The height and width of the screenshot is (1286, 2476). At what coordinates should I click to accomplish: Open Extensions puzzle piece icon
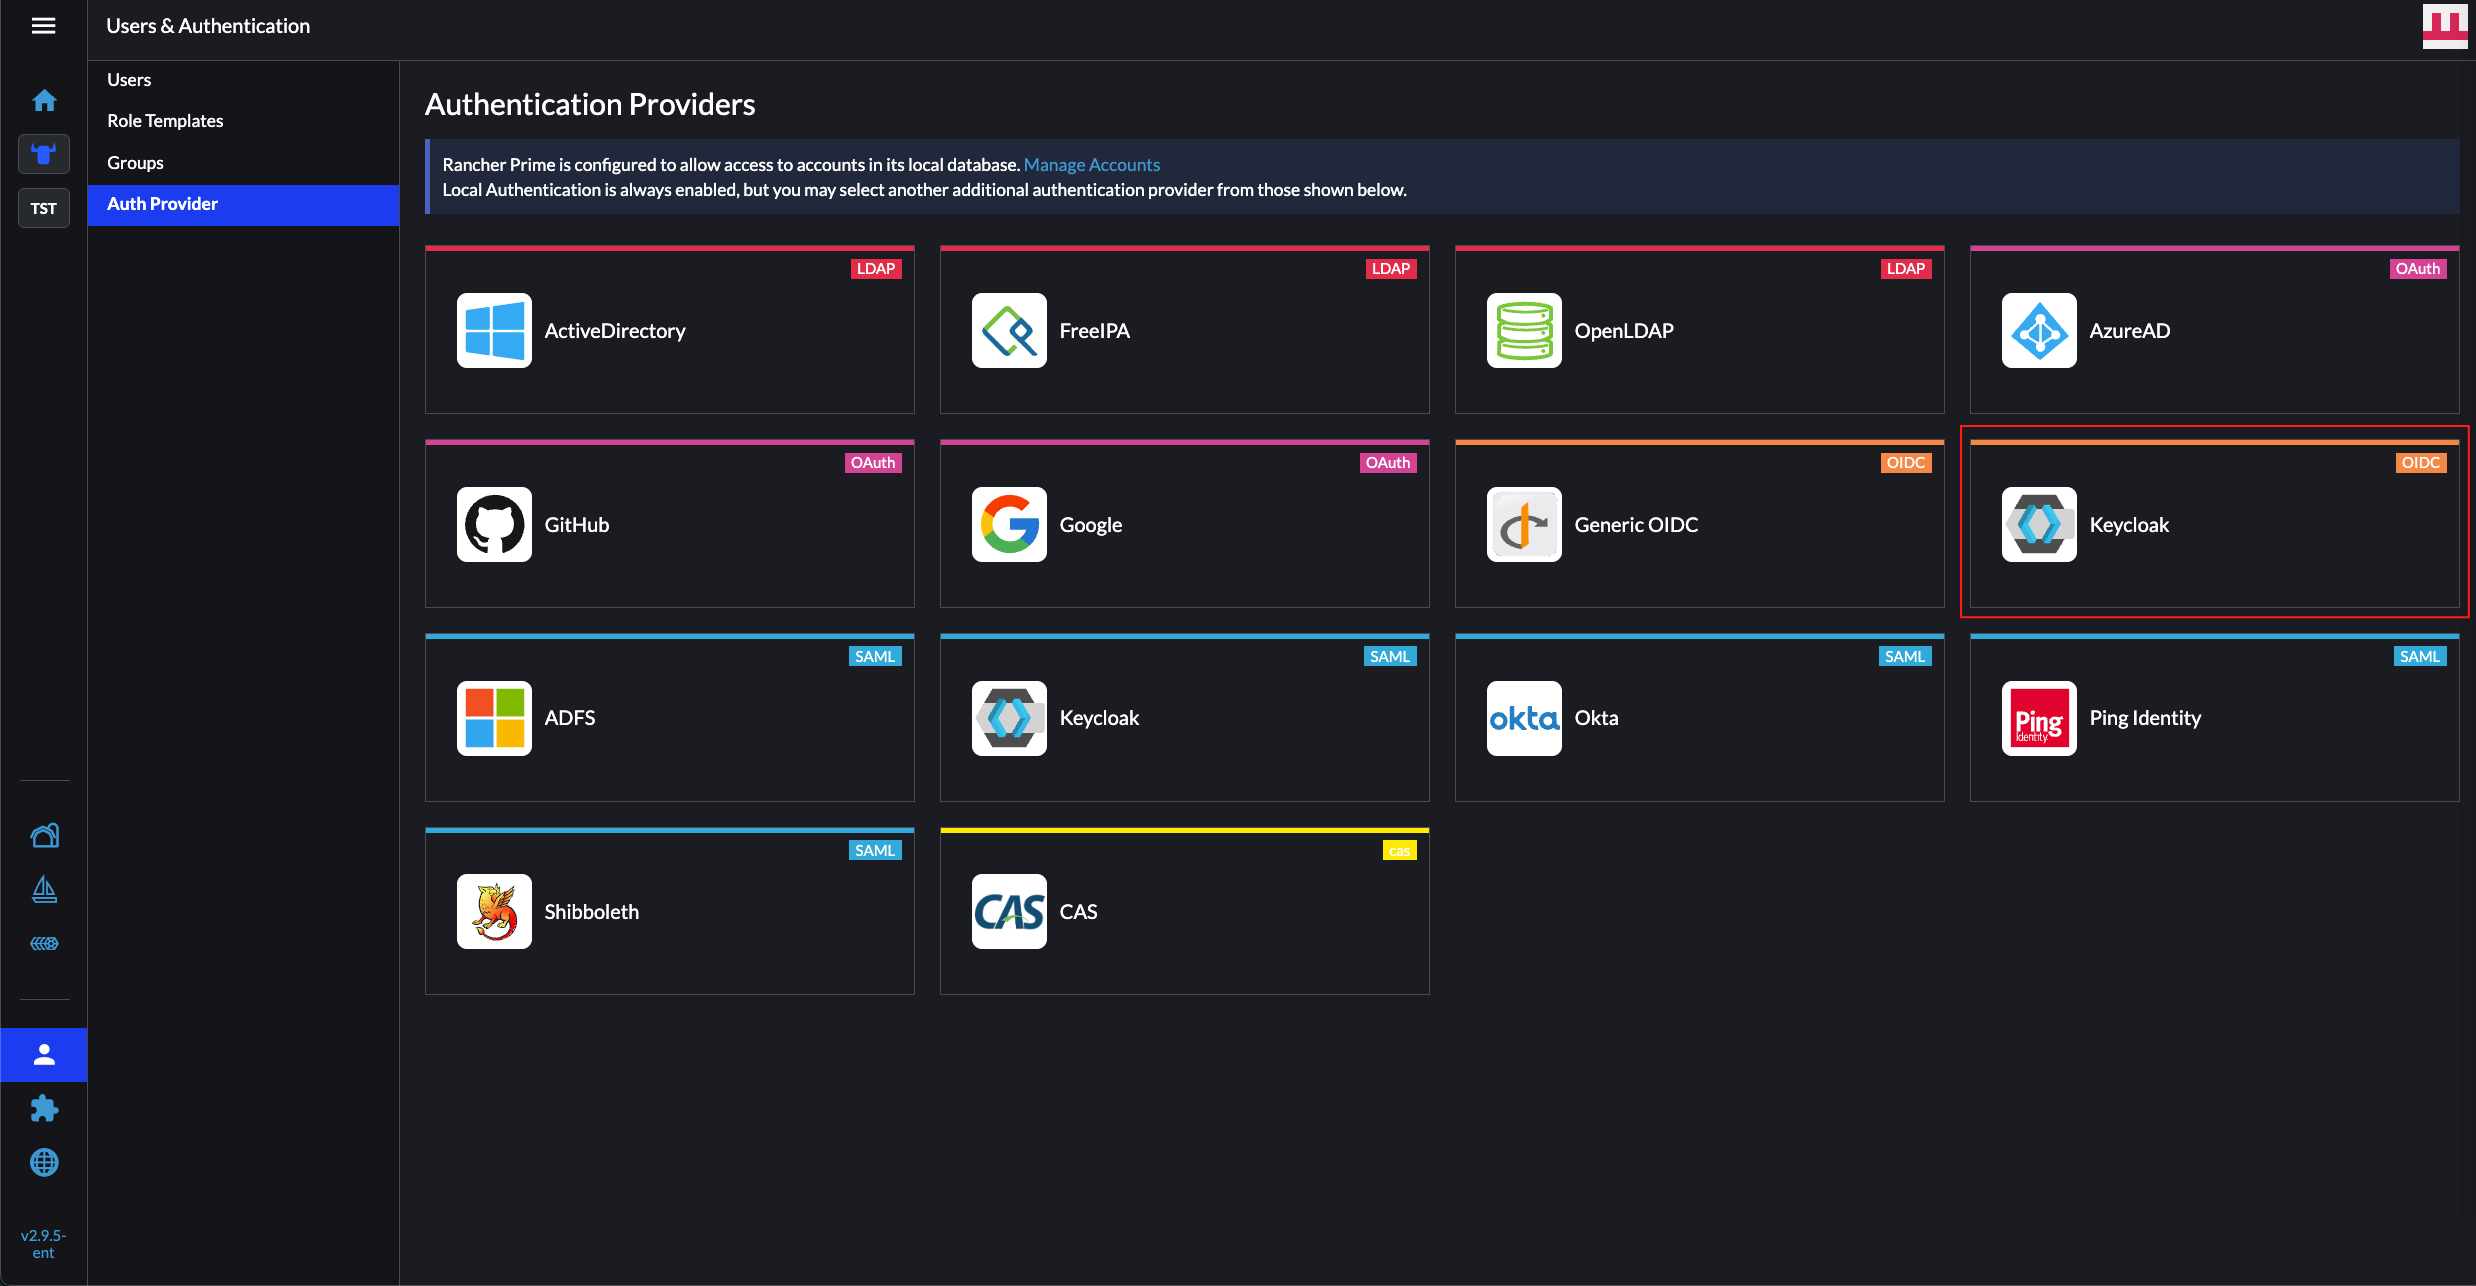click(44, 1108)
